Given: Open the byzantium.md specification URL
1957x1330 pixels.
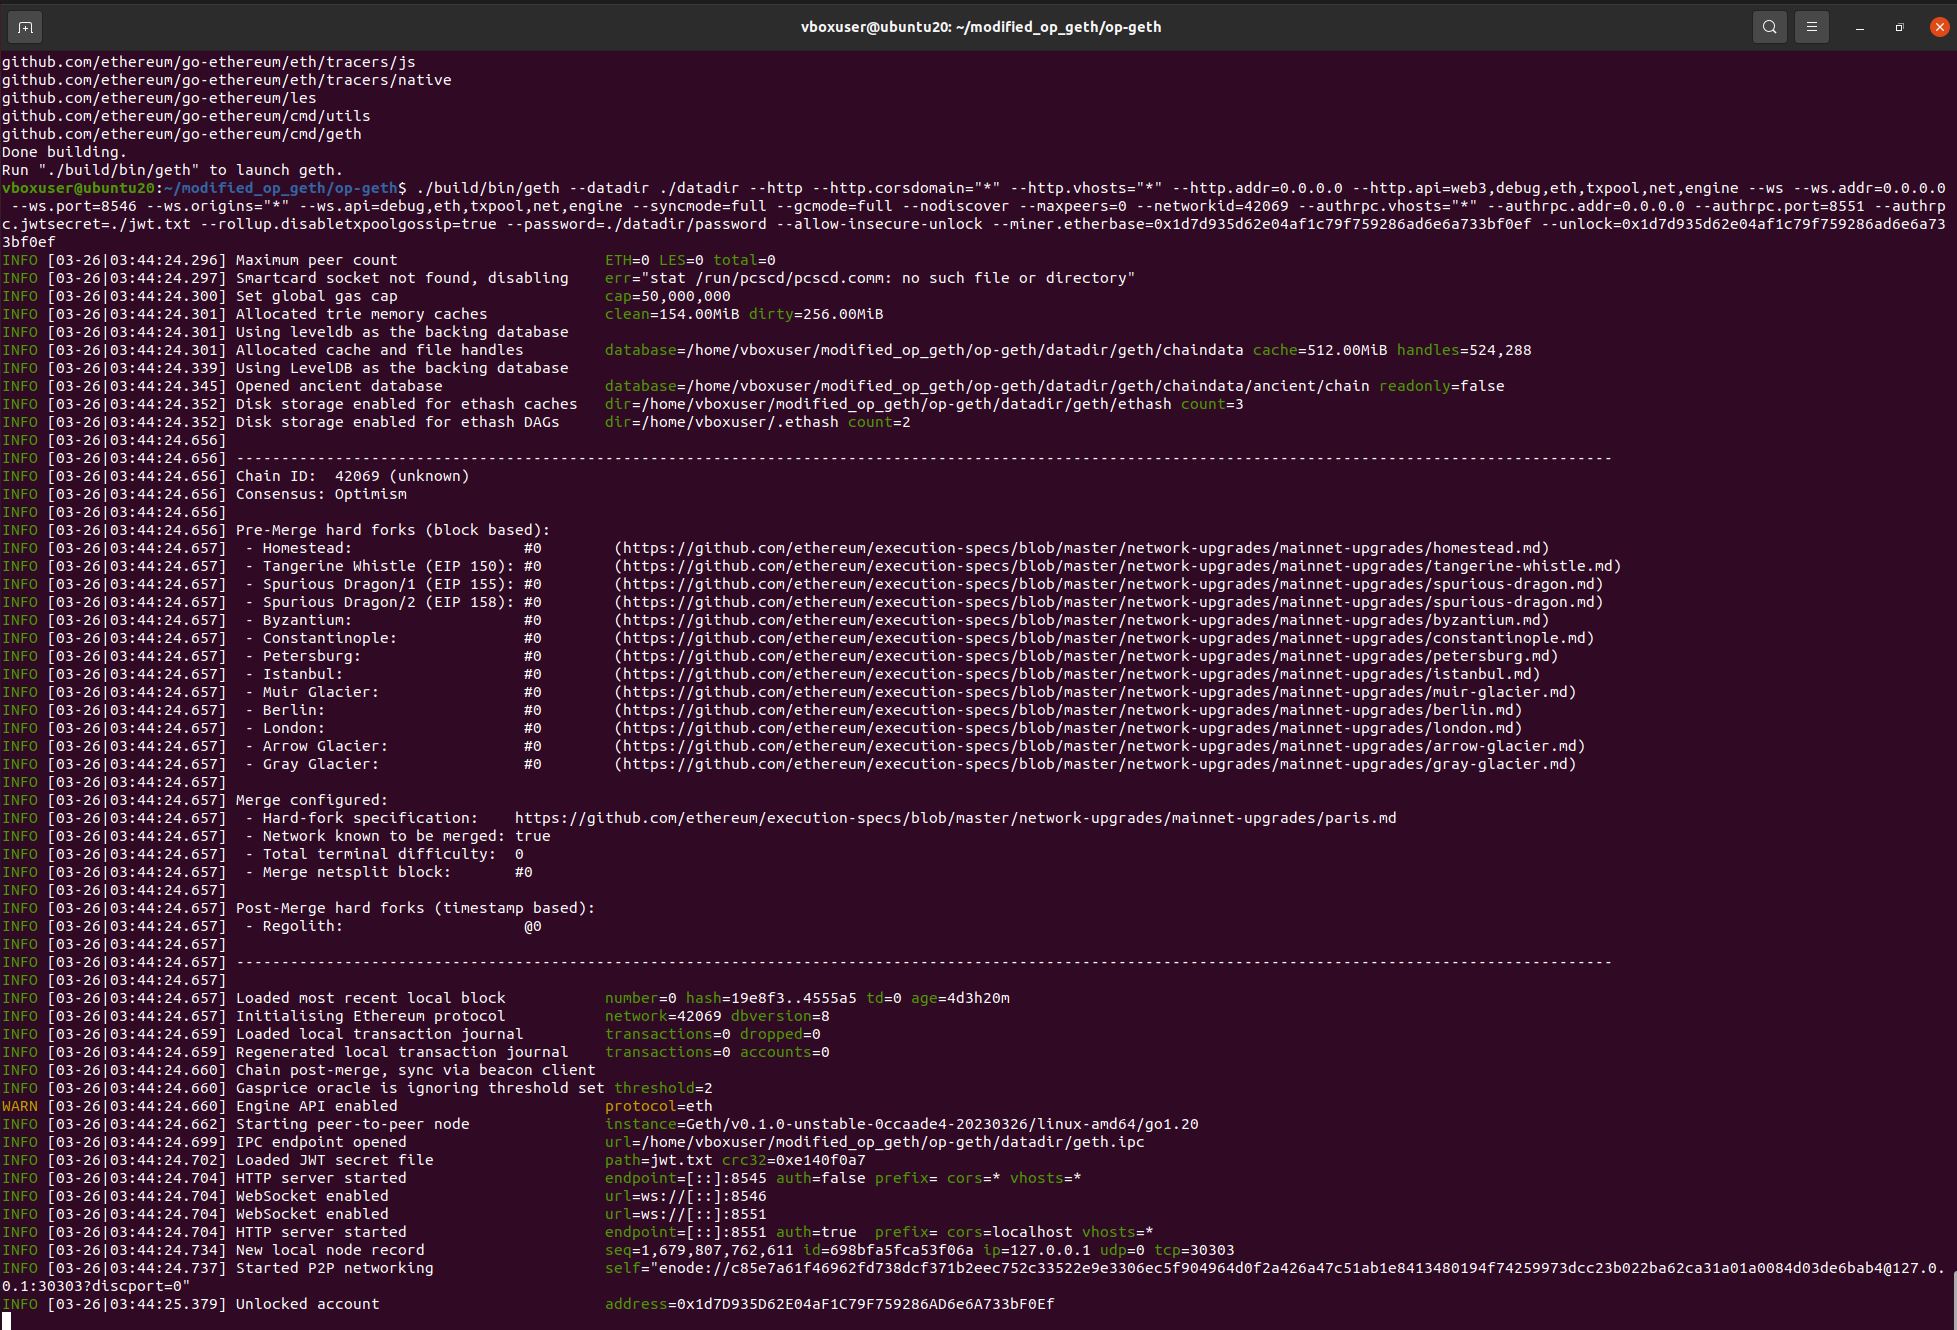Looking at the screenshot, I should (x=1082, y=620).
